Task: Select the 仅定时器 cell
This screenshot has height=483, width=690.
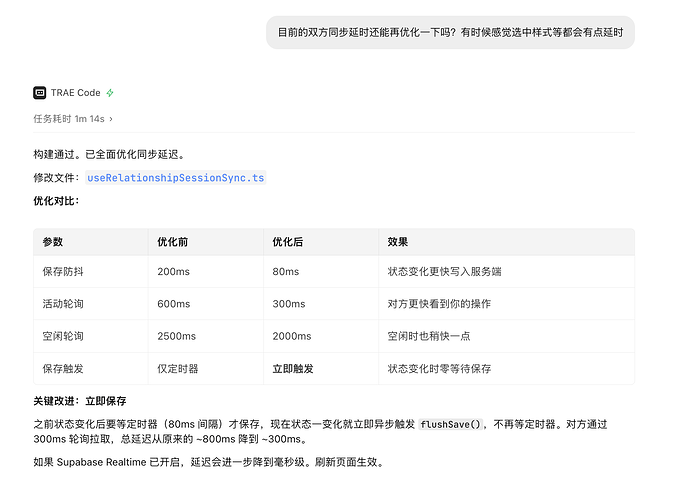Action: click(206, 369)
